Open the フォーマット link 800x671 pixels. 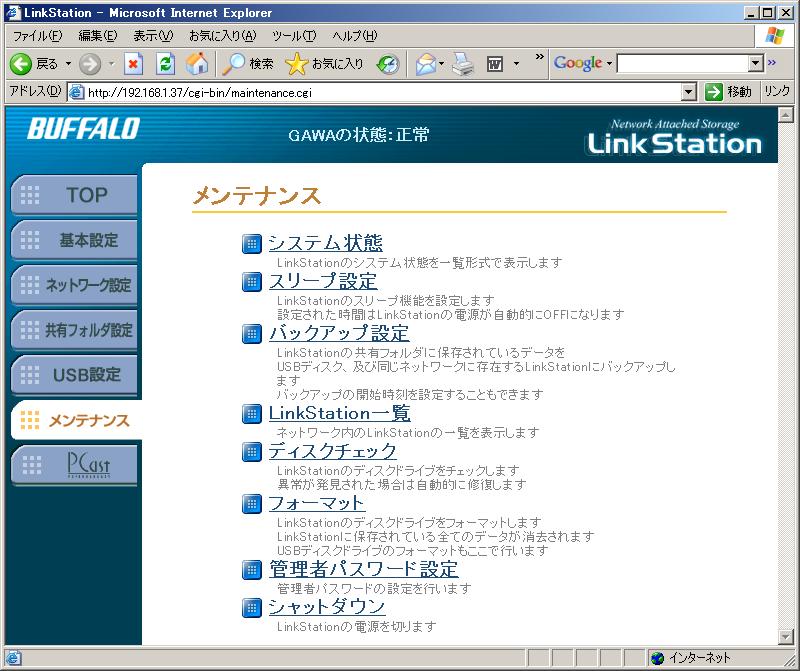click(316, 503)
